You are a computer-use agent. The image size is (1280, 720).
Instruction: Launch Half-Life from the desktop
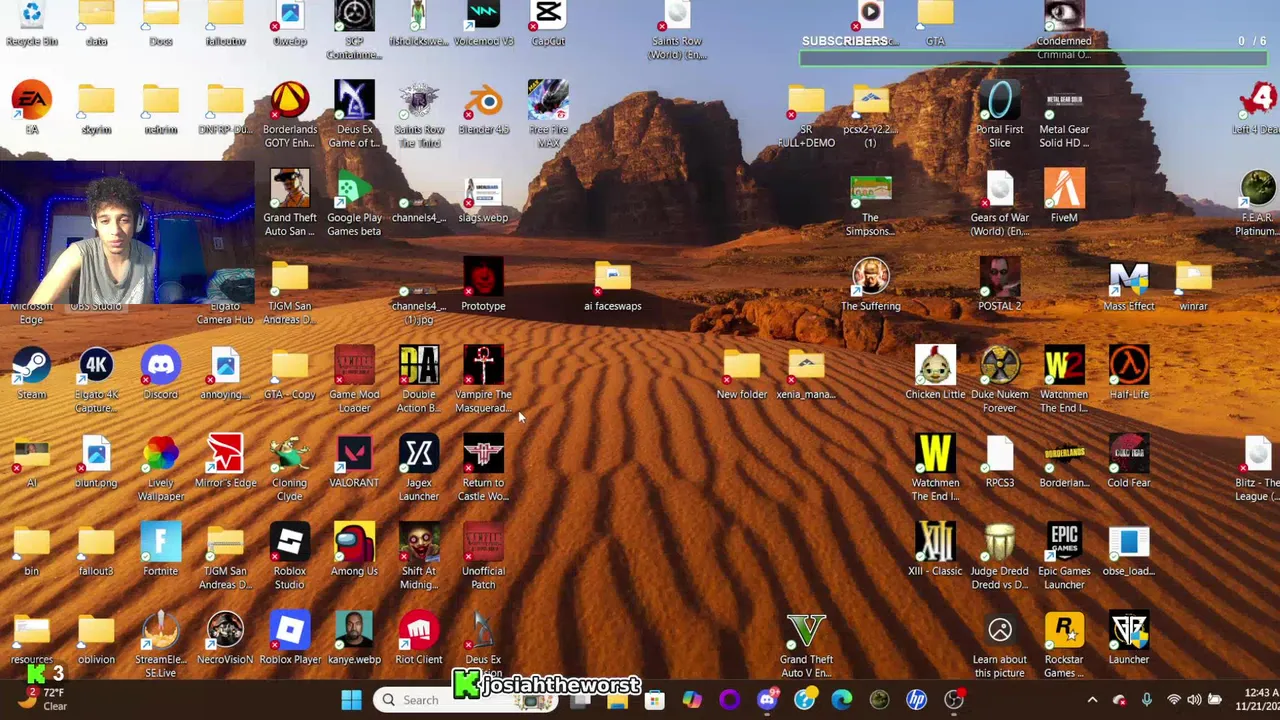1129,374
